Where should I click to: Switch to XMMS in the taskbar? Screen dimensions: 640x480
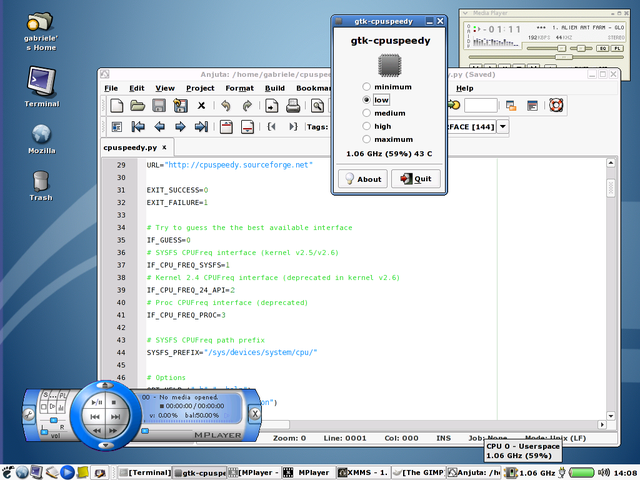pos(363,473)
